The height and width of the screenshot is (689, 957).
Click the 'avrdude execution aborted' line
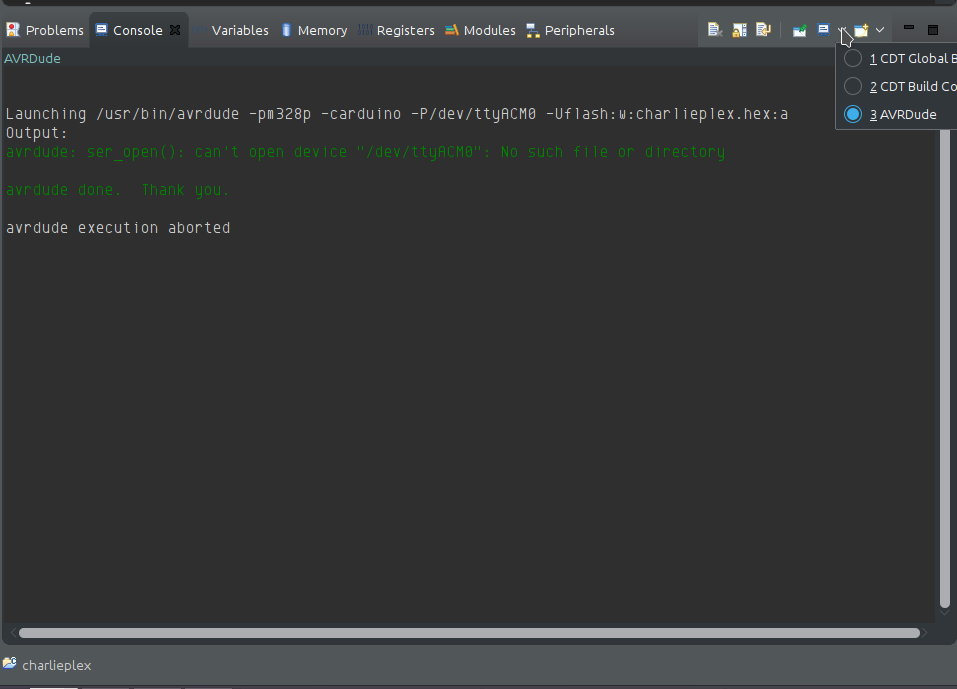pos(118,228)
